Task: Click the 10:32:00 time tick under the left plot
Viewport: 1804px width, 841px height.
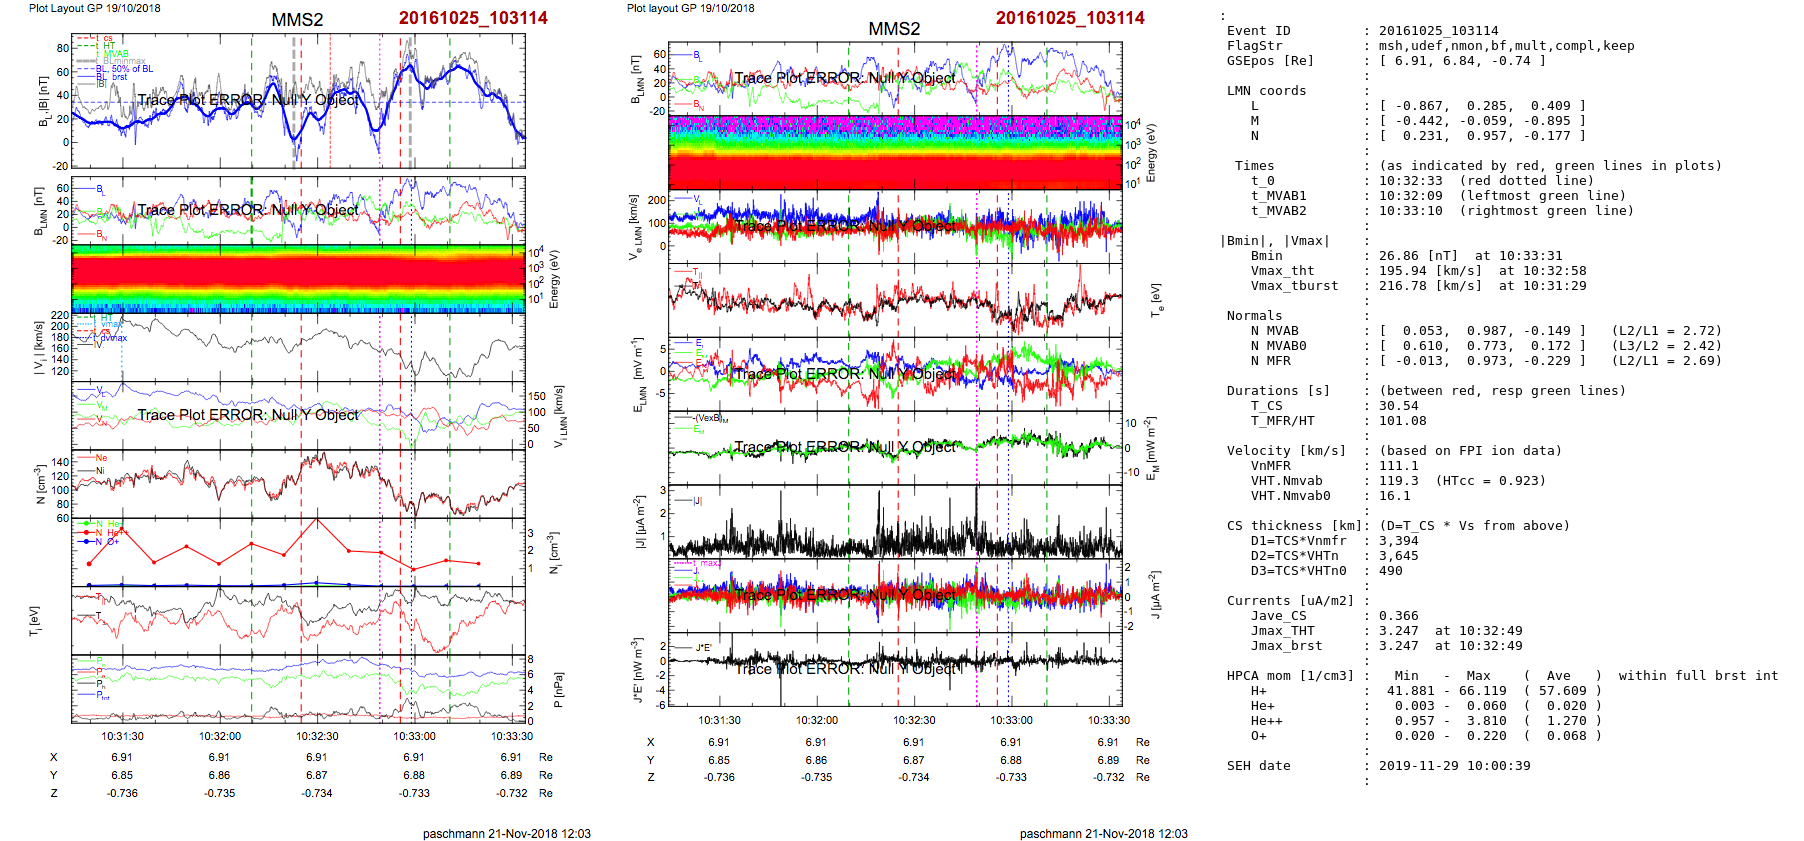Action: click(219, 736)
